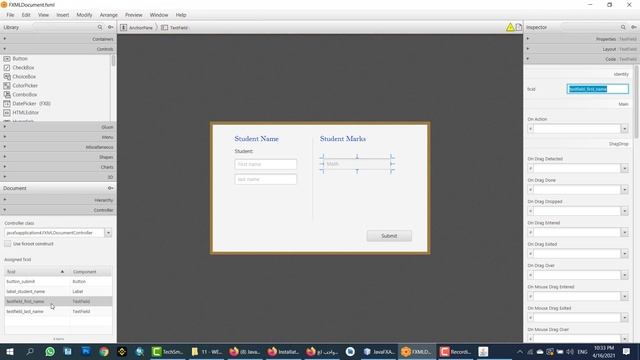This screenshot has height=360, width=640.
Task: Open the On Drag Detected dropdown arrow
Action: (x=624, y=168)
